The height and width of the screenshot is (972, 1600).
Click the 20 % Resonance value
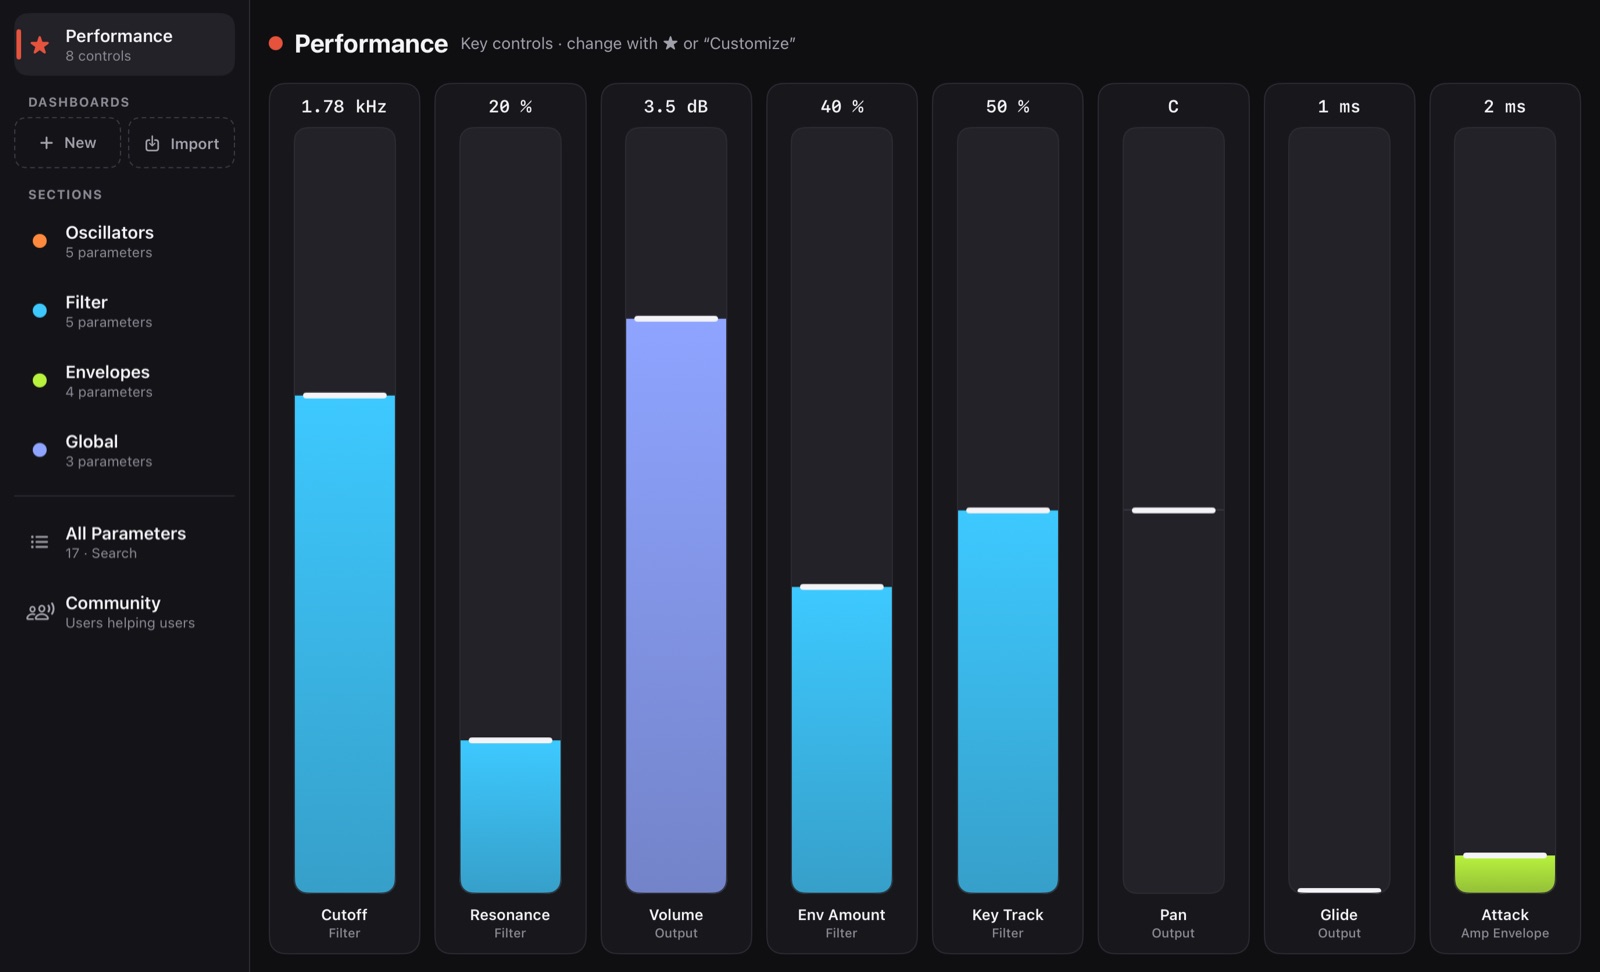[510, 106]
